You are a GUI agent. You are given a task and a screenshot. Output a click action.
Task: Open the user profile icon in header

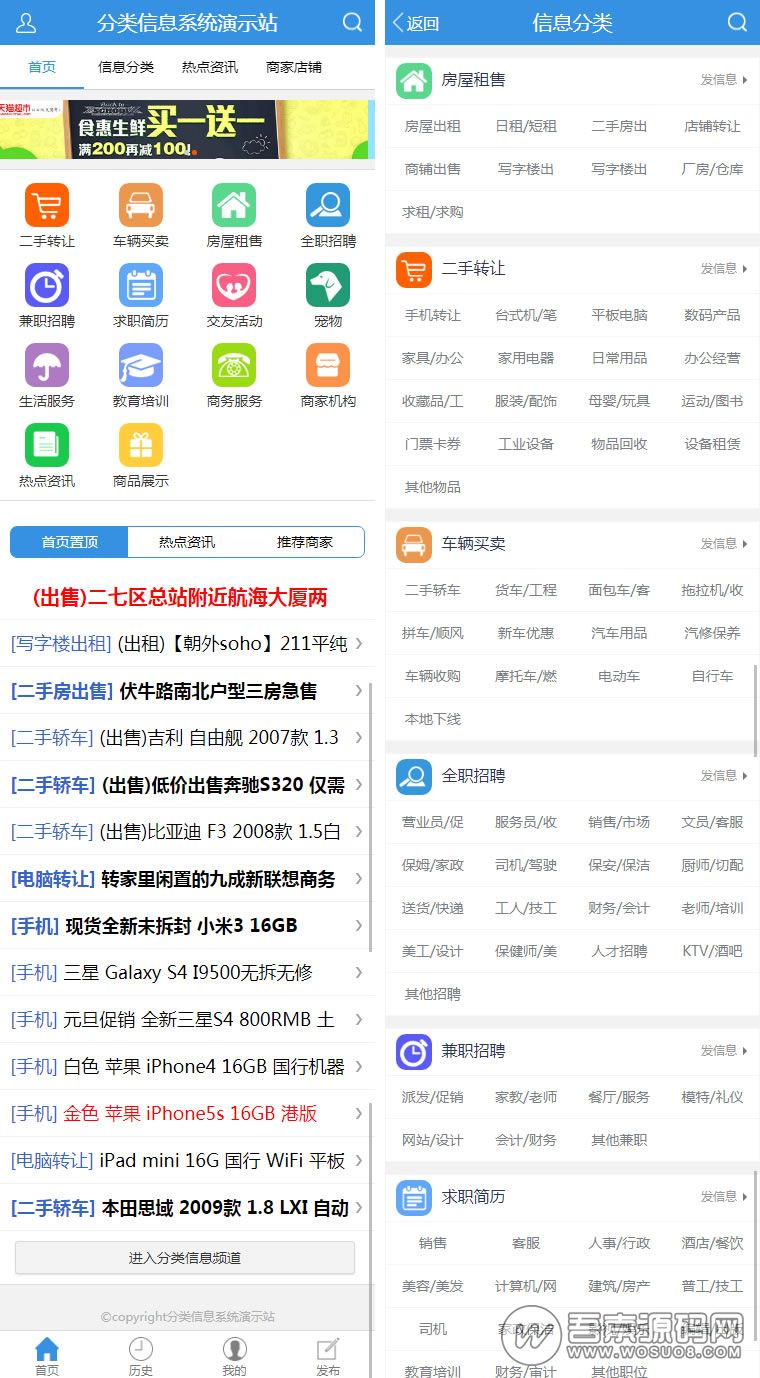tap(27, 22)
